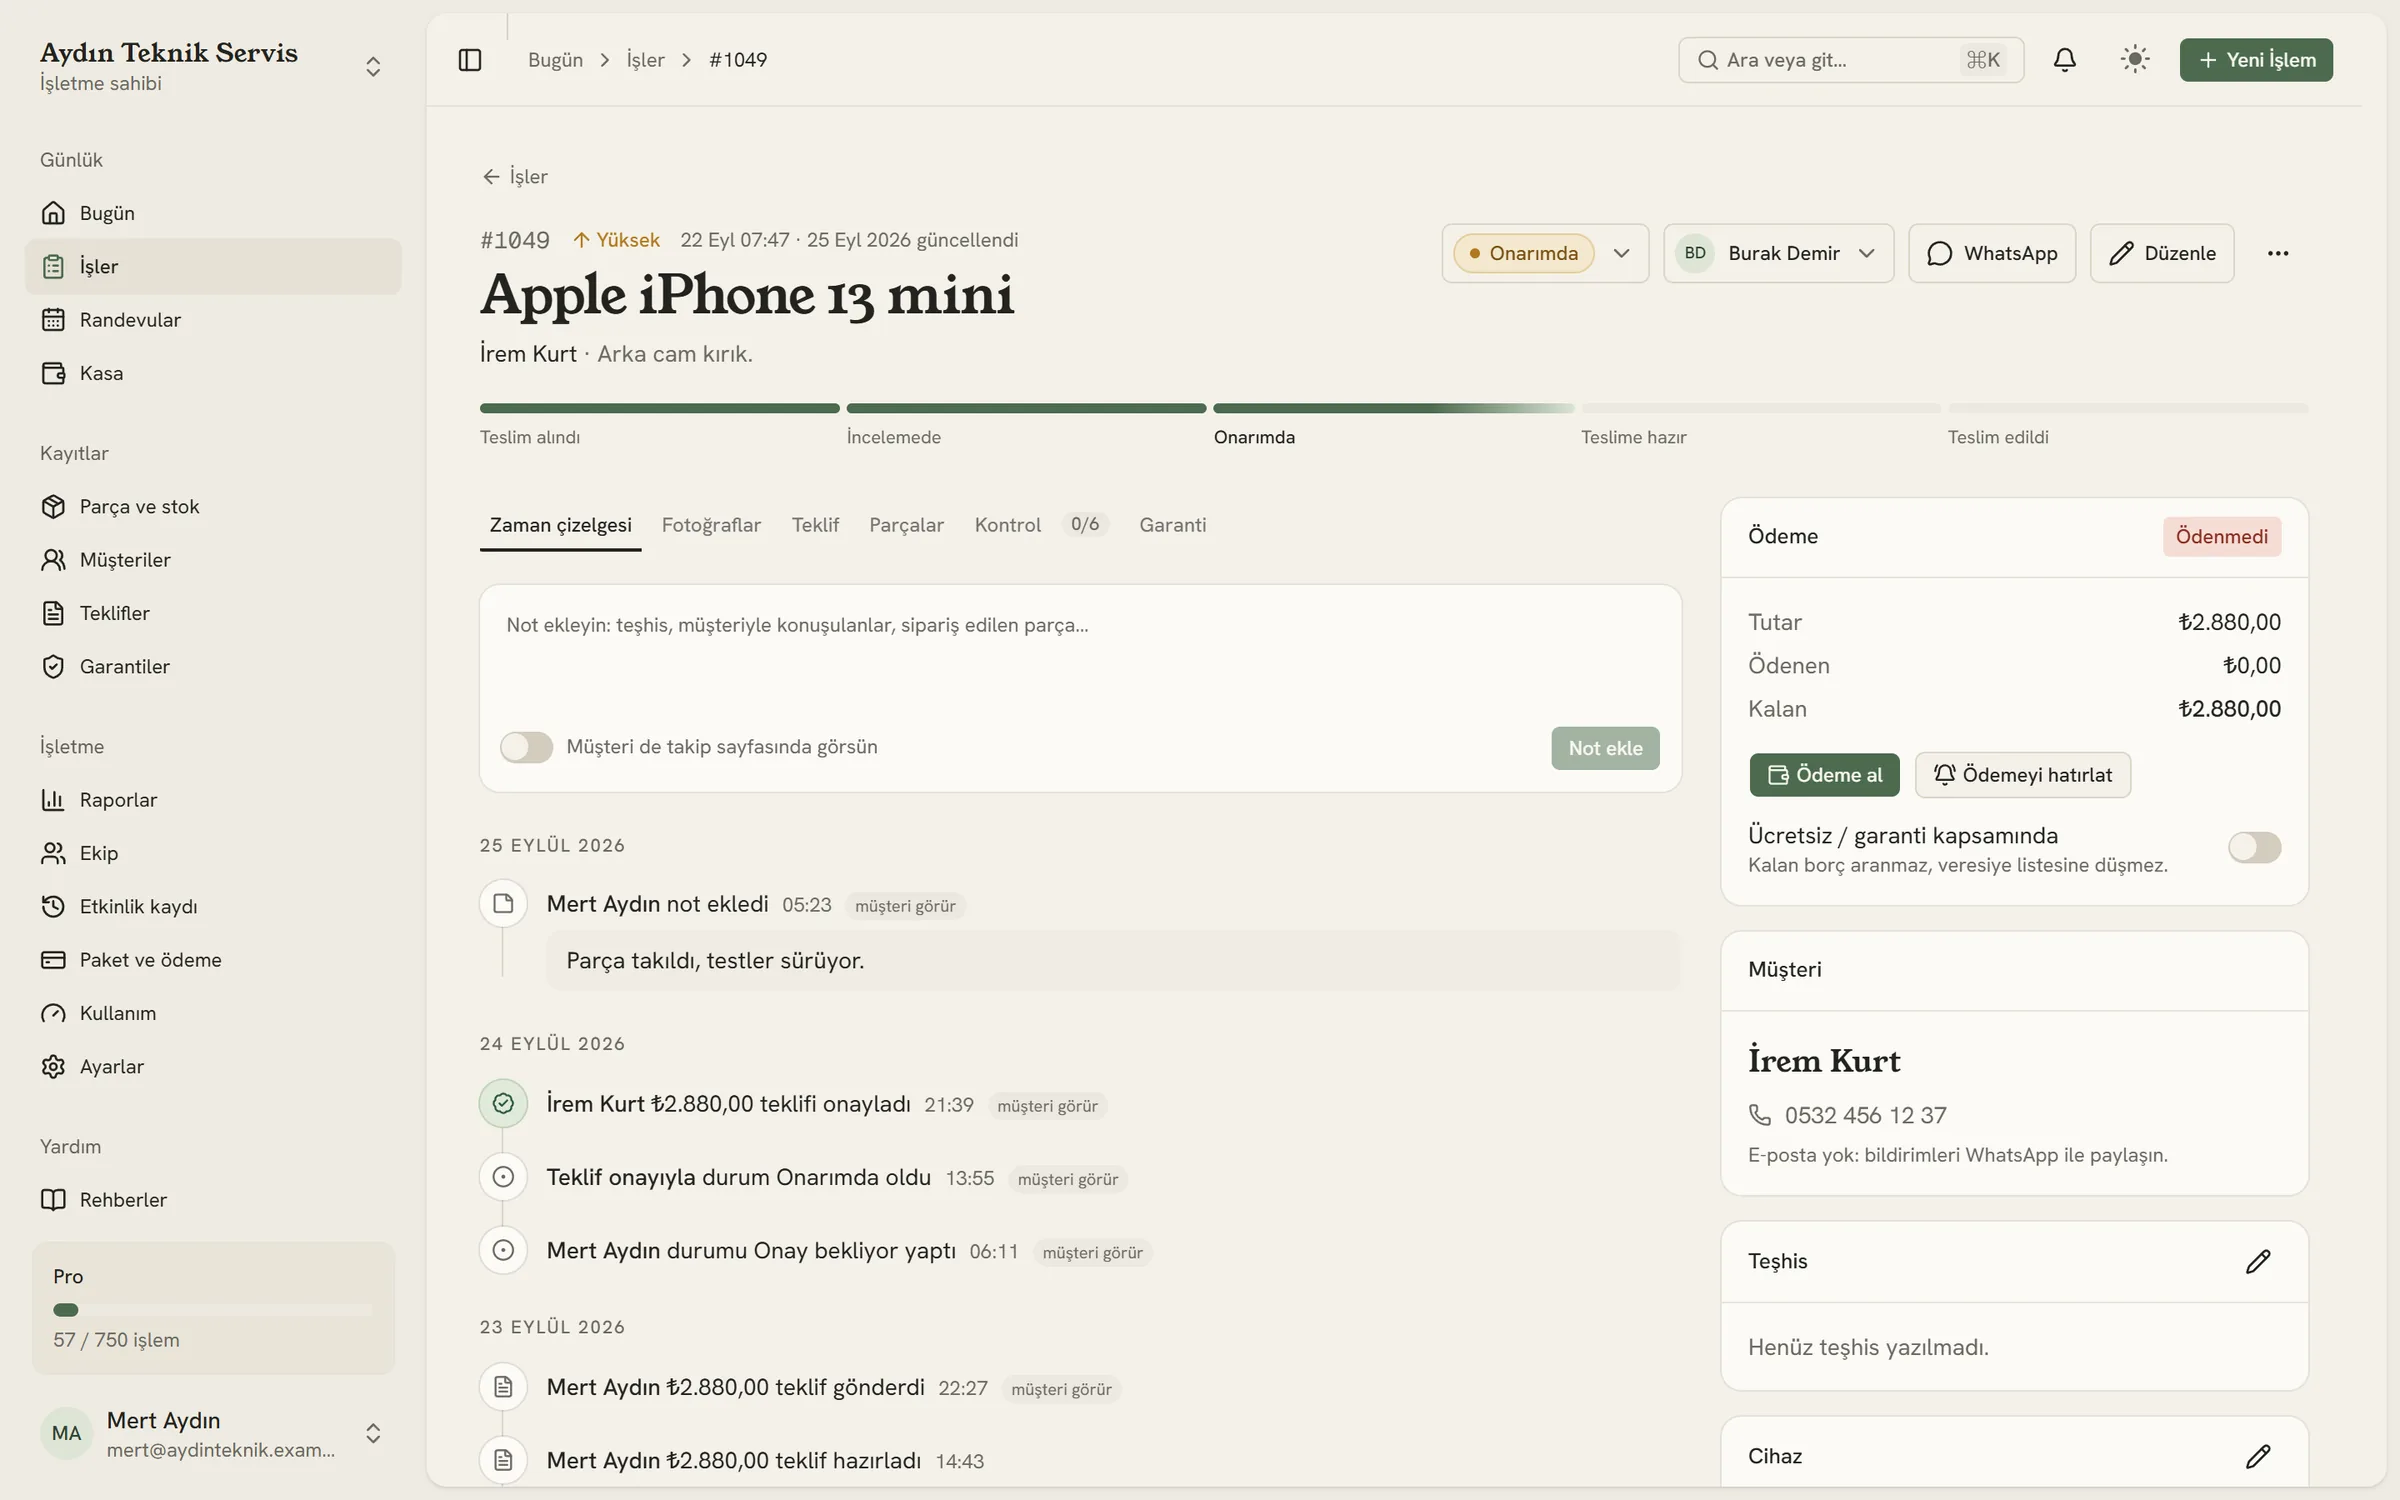
Task: Open Parça ve stok
Action: pyautogui.click(x=213, y=506)
